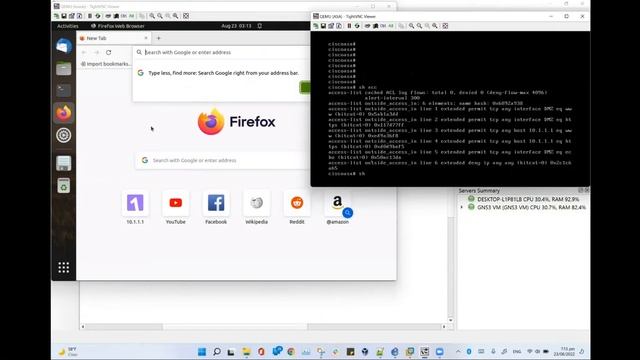Image resolution: width=640 pixels, height=360 pixels.
Task: Open a new Firefox tab with plus button
Action: 159,38
